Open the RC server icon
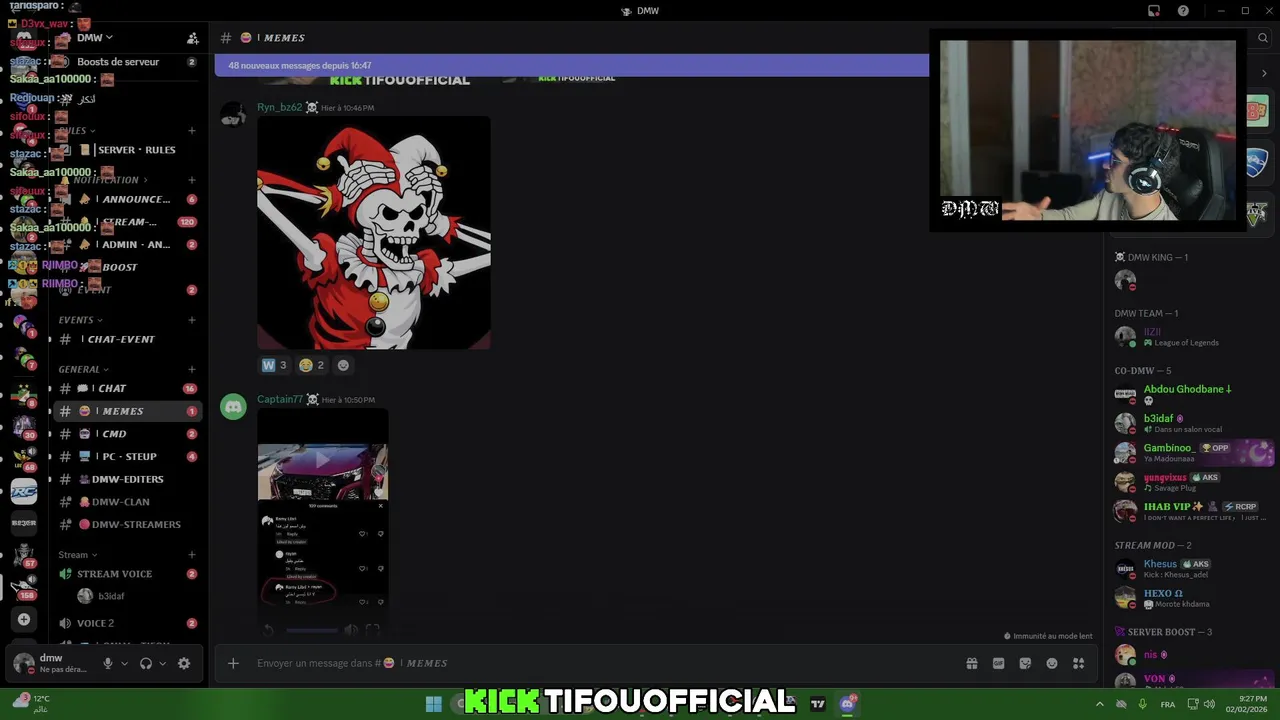 (24, 491)
